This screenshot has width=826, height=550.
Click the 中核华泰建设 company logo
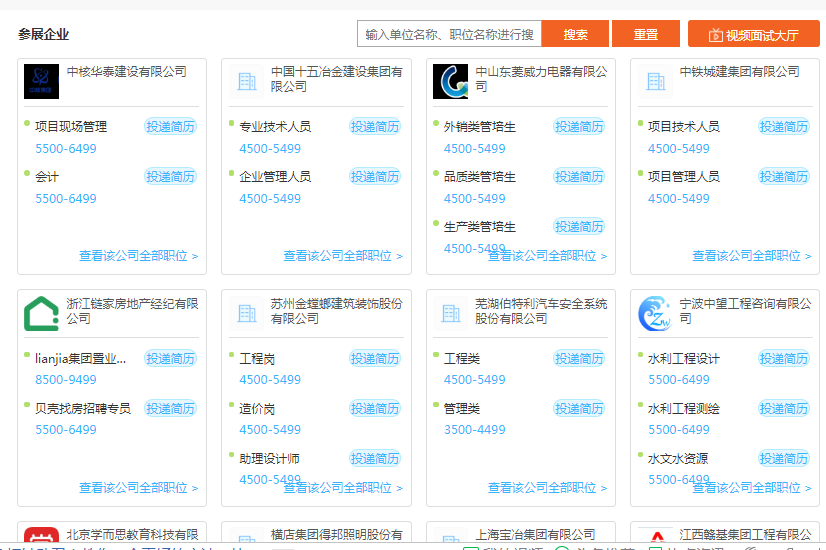tap(41, 81)
